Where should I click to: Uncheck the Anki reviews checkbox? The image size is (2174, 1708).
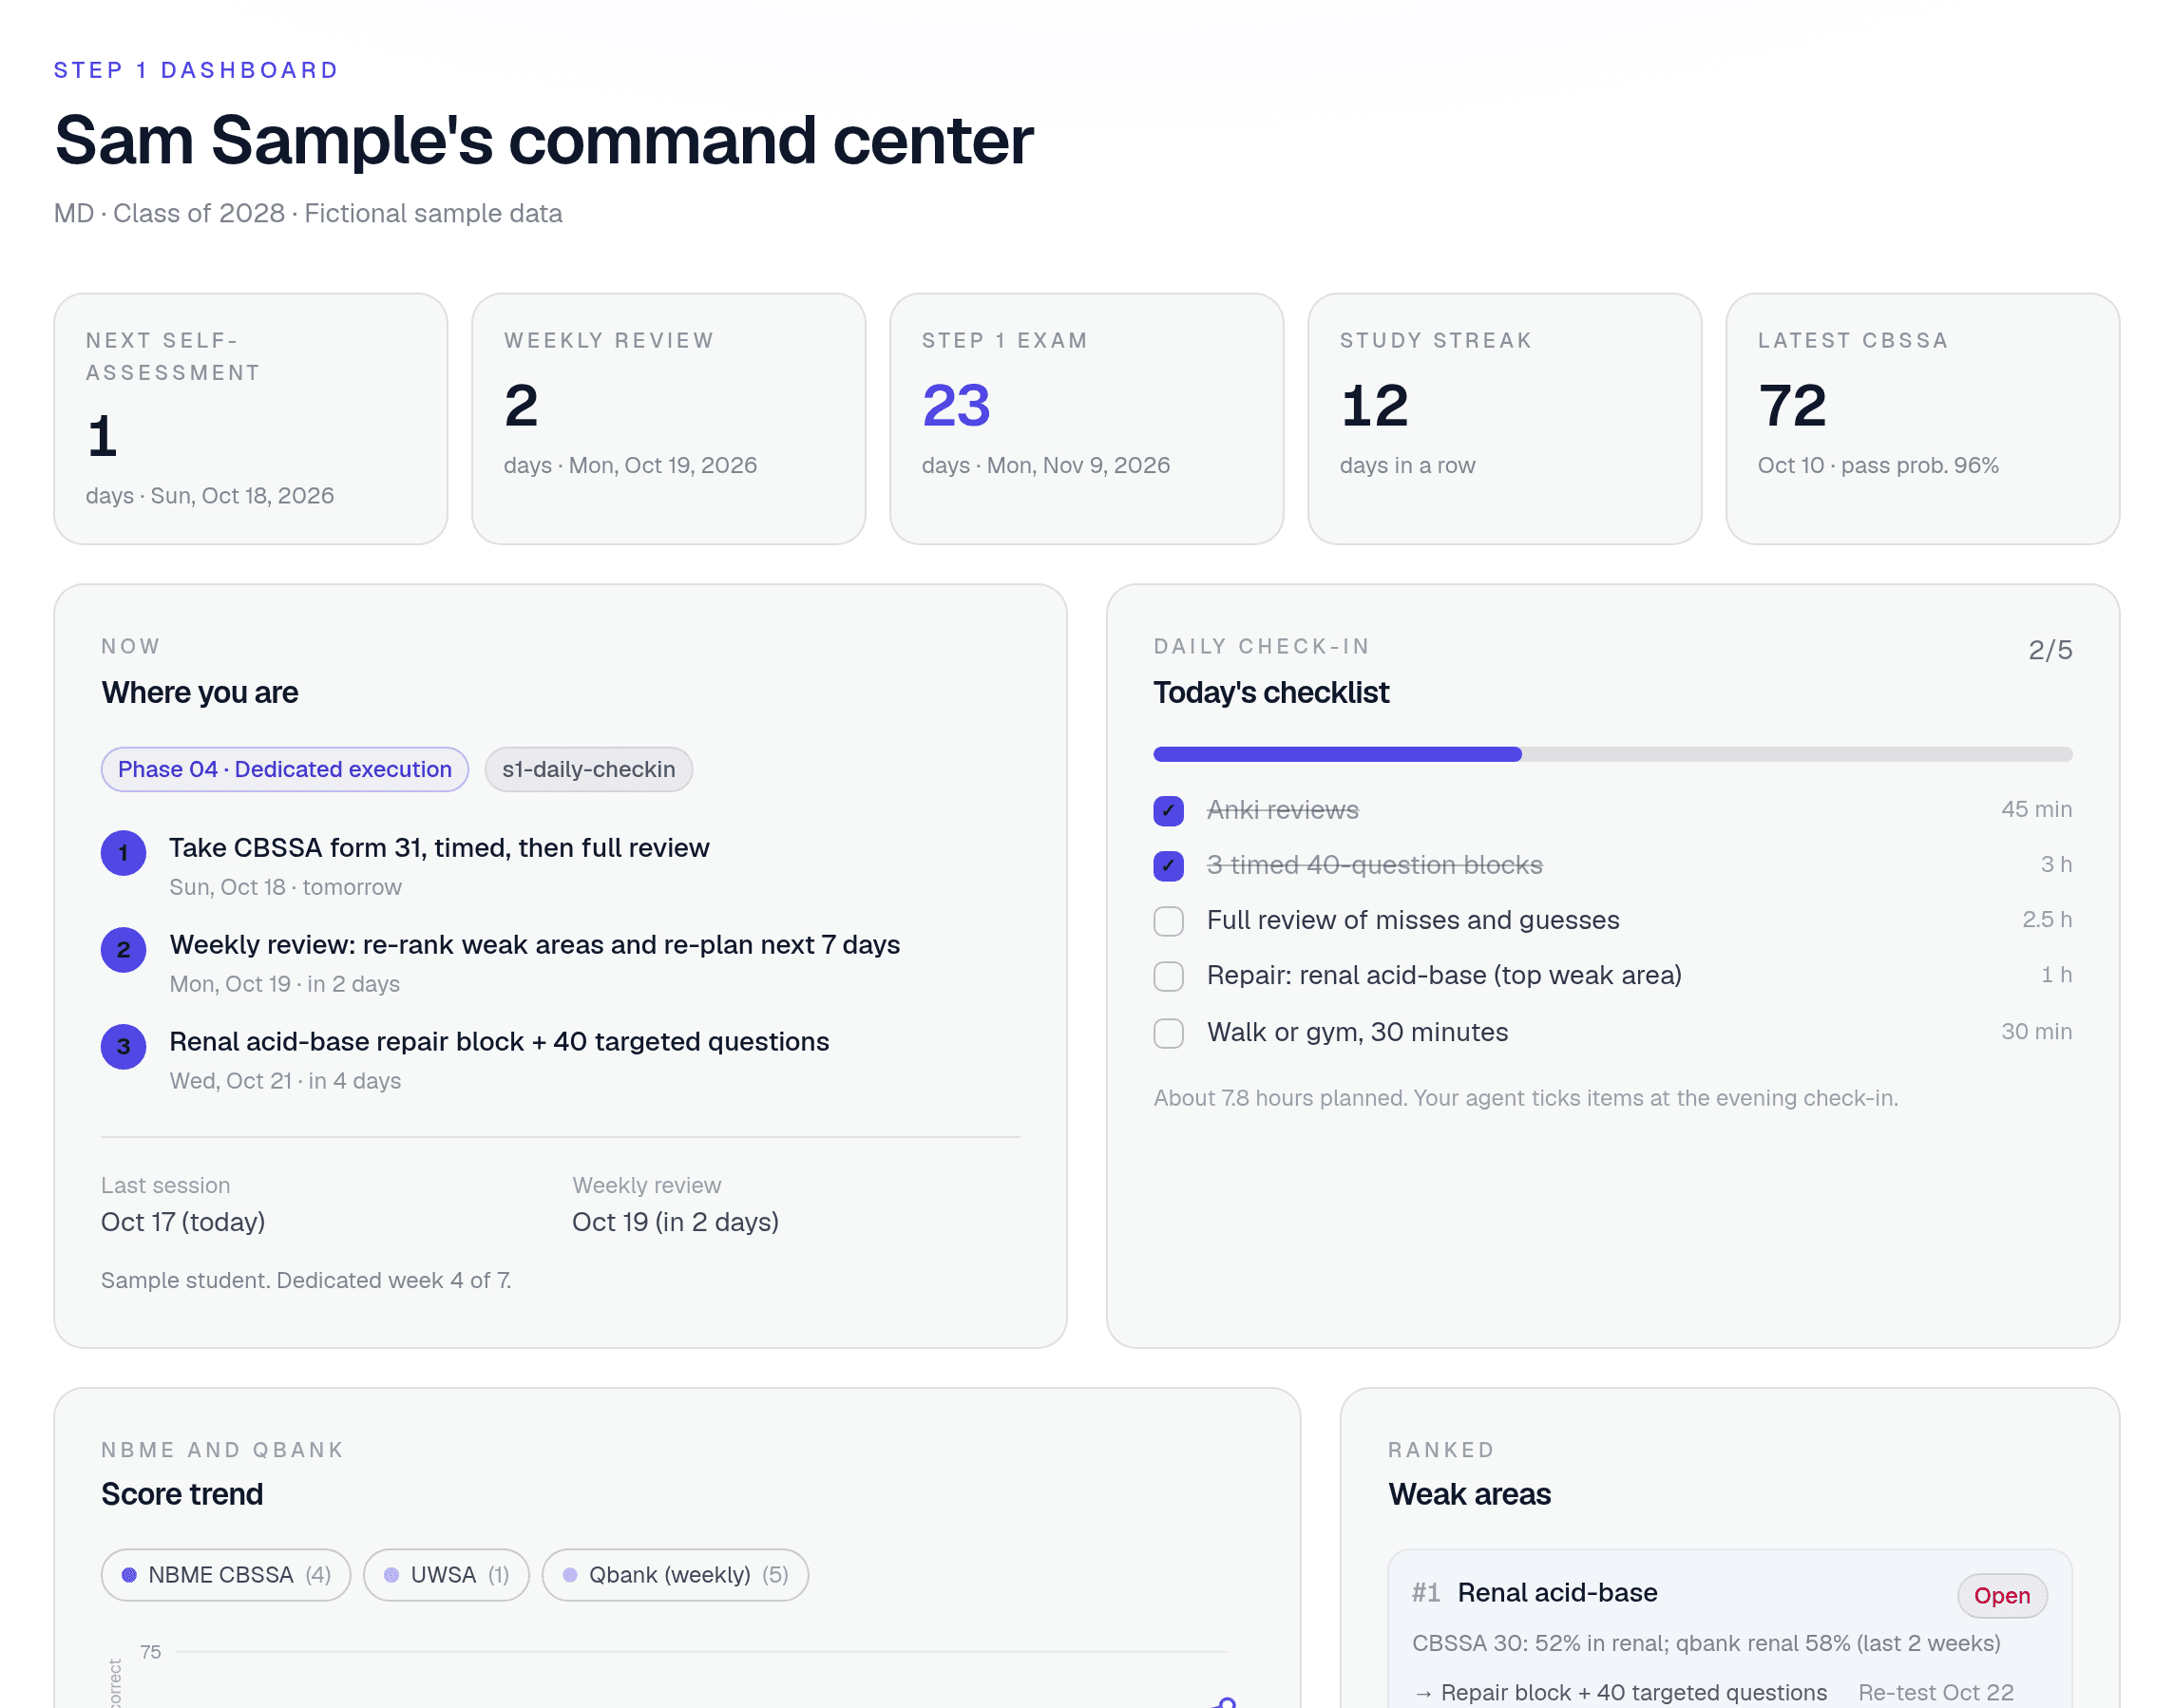click(x=1168, y=810)
